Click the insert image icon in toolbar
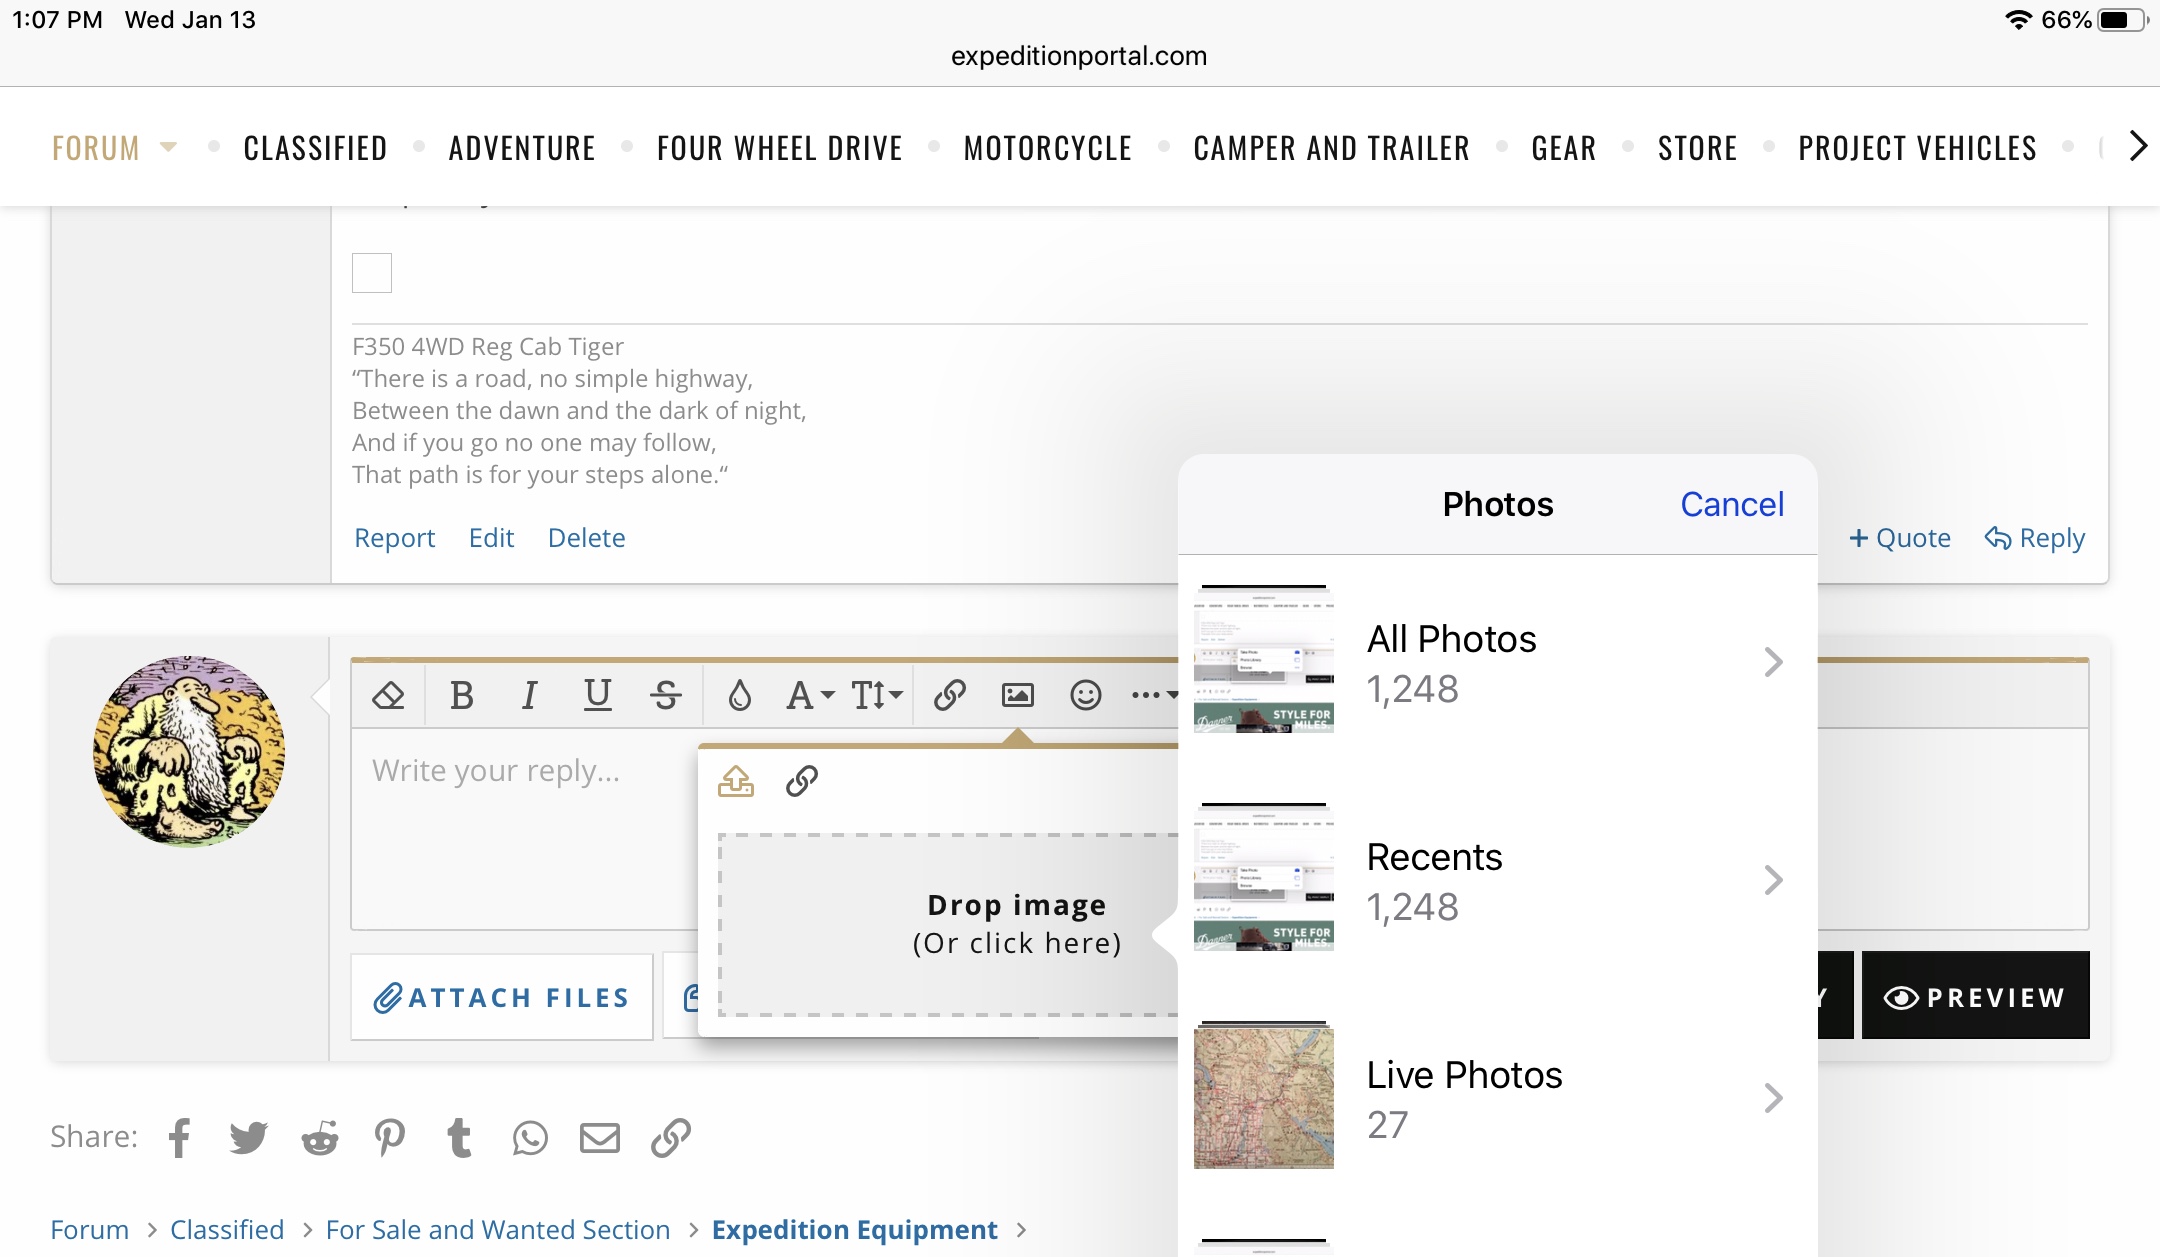This screenshot has width=2160, height=1257. tap(1017, 695)
